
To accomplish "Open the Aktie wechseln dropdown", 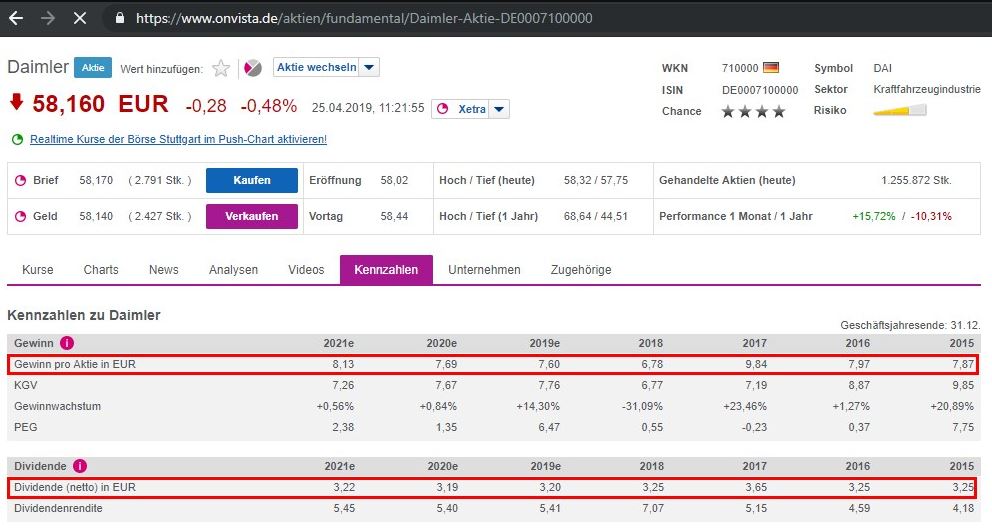I will pos(326,67).
